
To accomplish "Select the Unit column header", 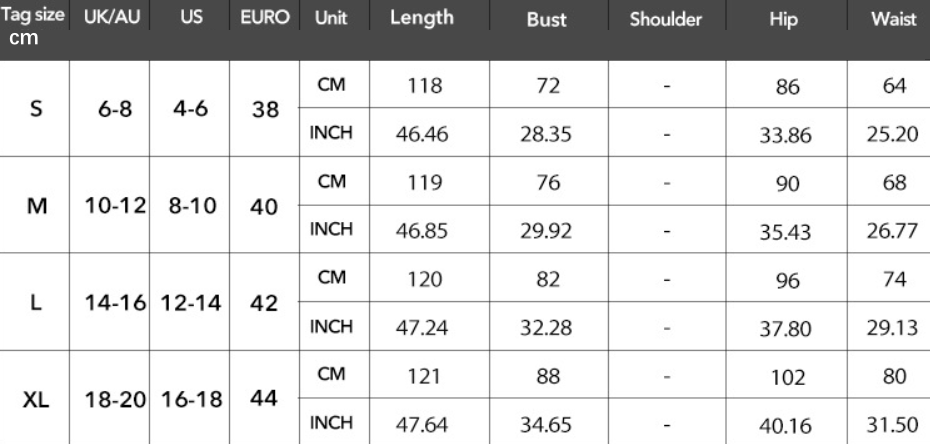I will click(x=330, y=18).
